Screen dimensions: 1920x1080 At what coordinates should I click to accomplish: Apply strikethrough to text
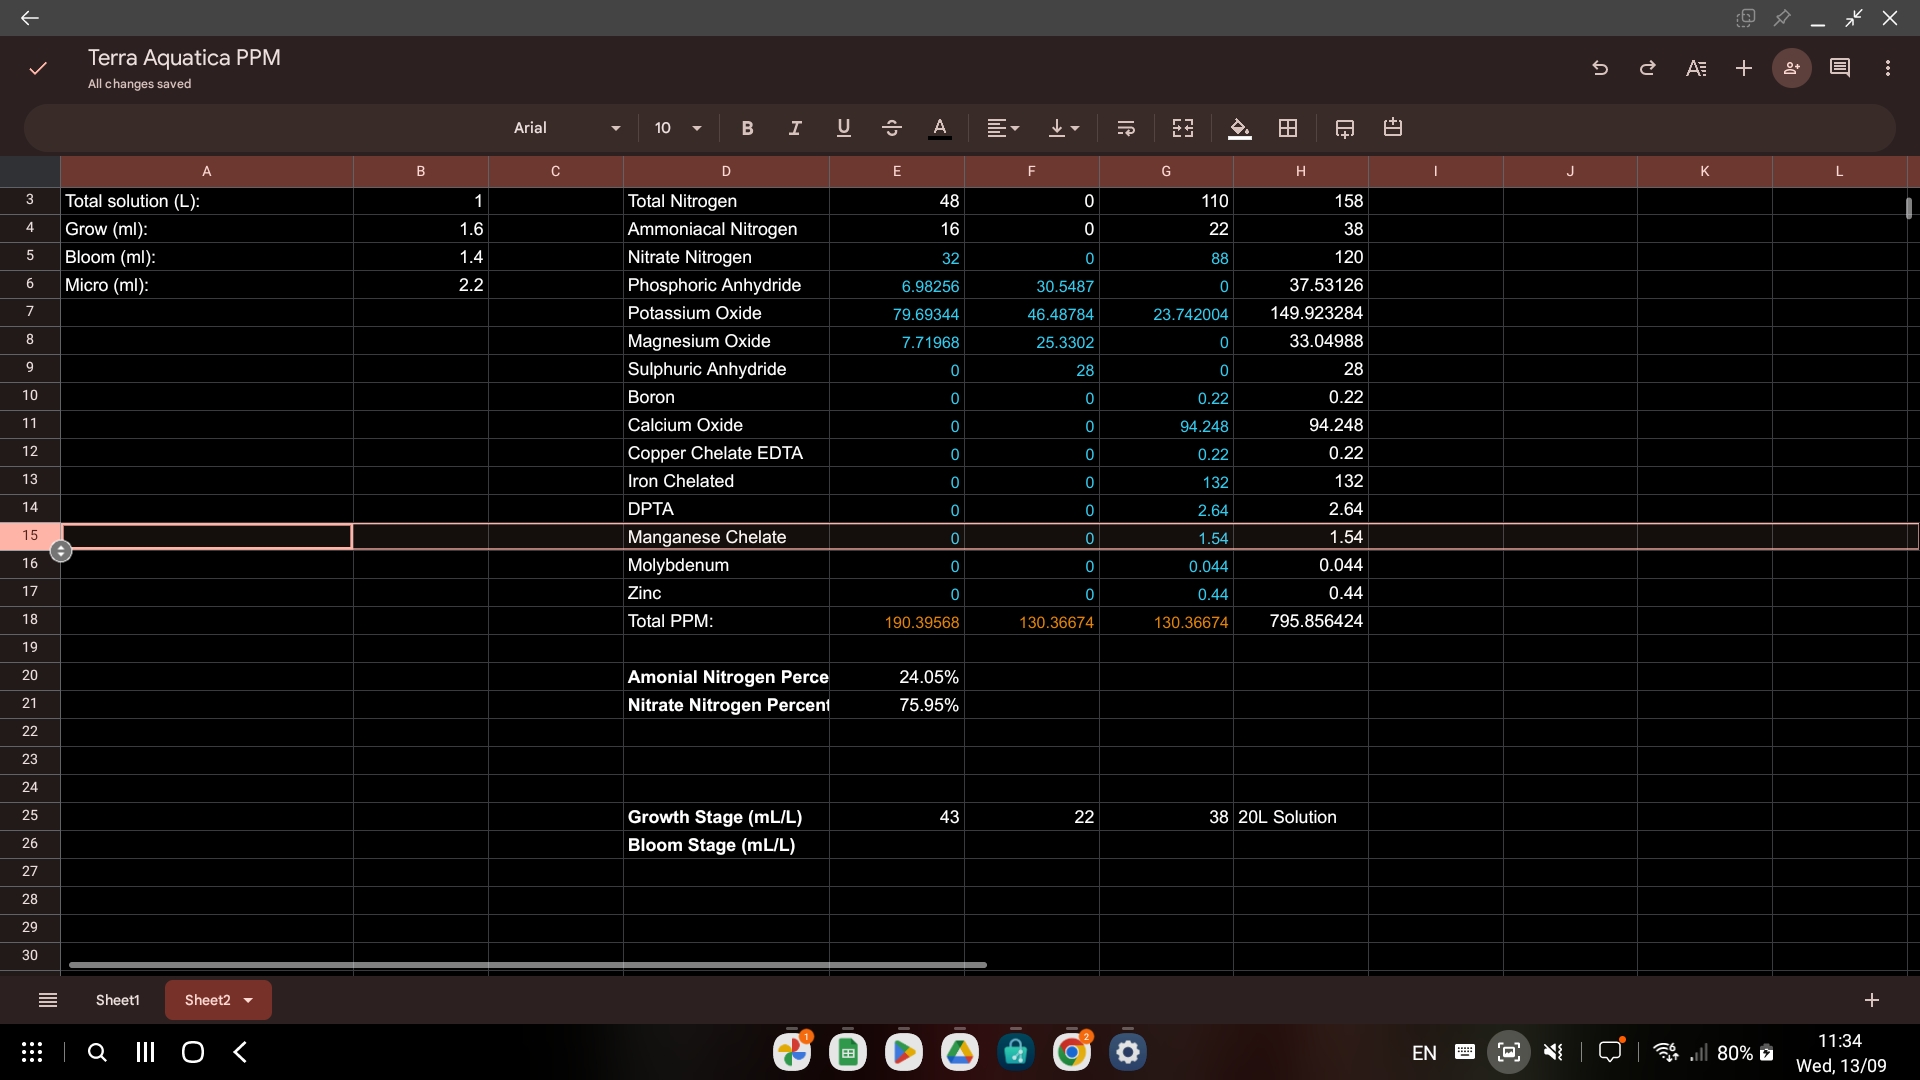click(891, 128)
